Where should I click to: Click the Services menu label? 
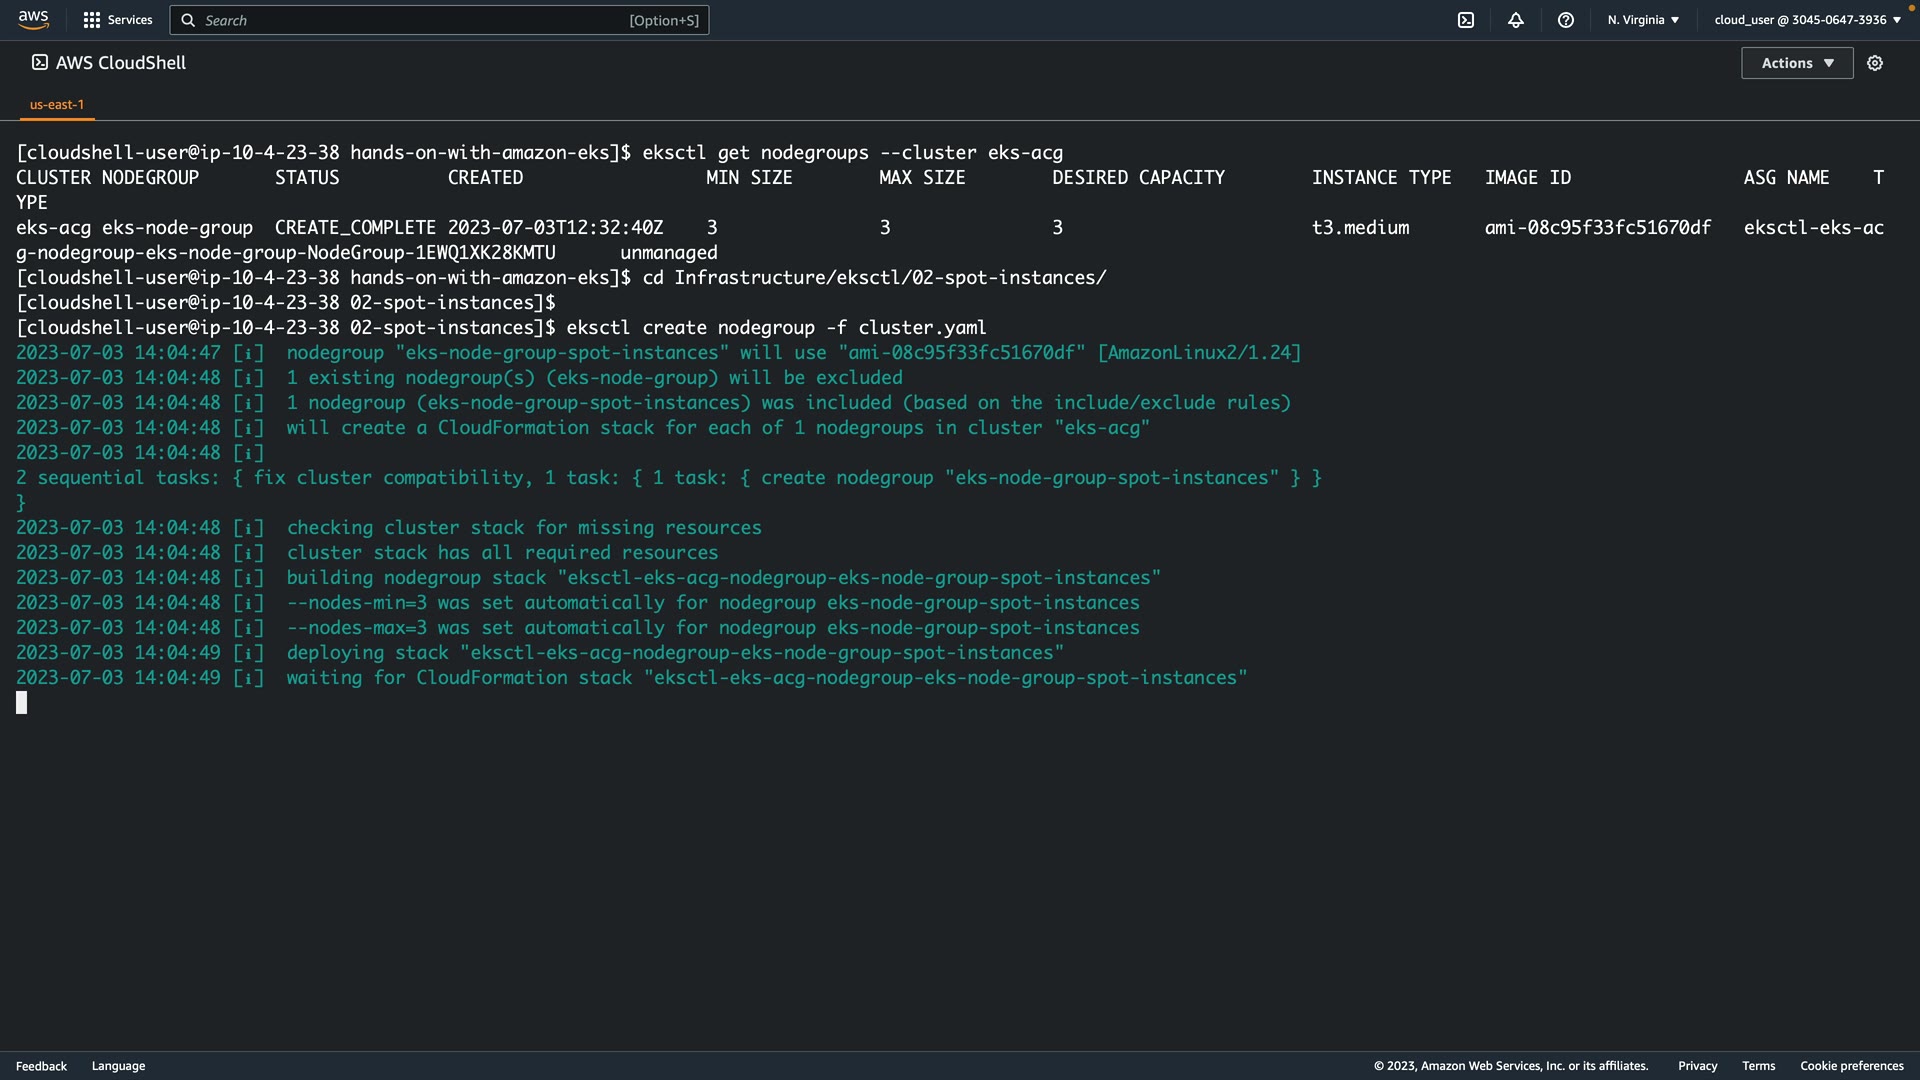point(130,20)
